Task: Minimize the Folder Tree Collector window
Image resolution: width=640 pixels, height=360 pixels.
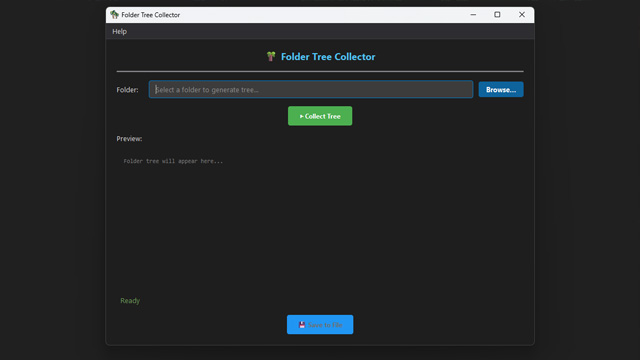Action: (473, 15)
